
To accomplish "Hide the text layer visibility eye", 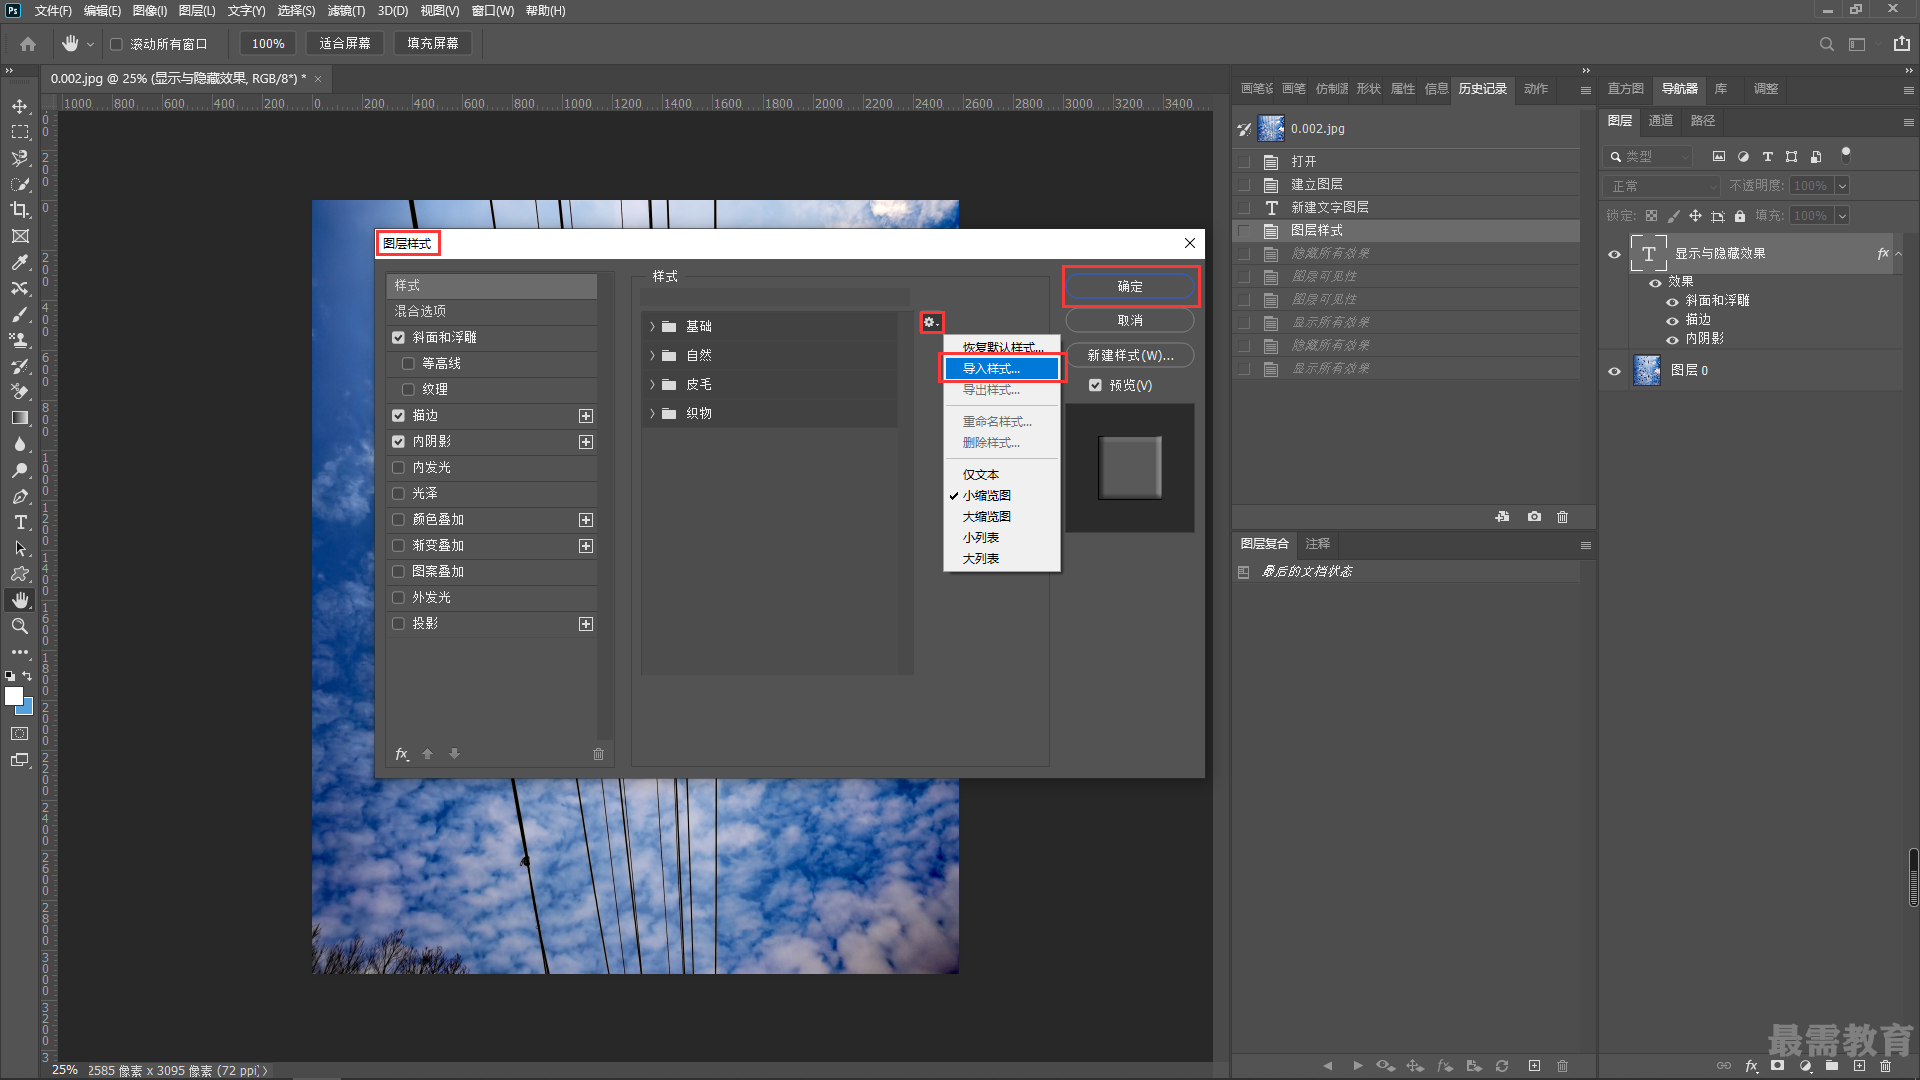I will [x=1614, y=254].
